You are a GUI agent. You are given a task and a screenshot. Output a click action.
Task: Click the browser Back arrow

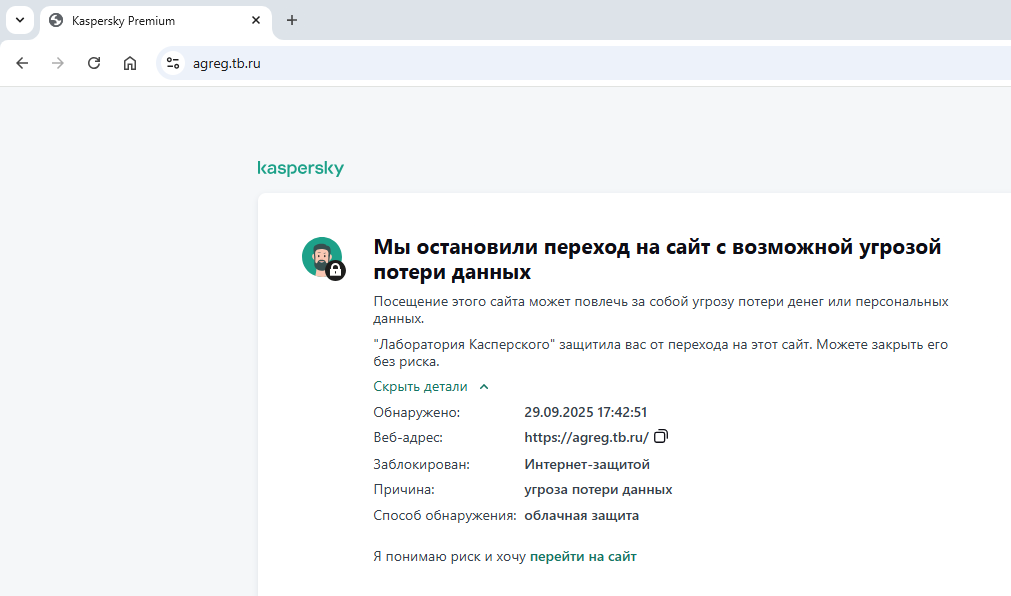point(22,63)
